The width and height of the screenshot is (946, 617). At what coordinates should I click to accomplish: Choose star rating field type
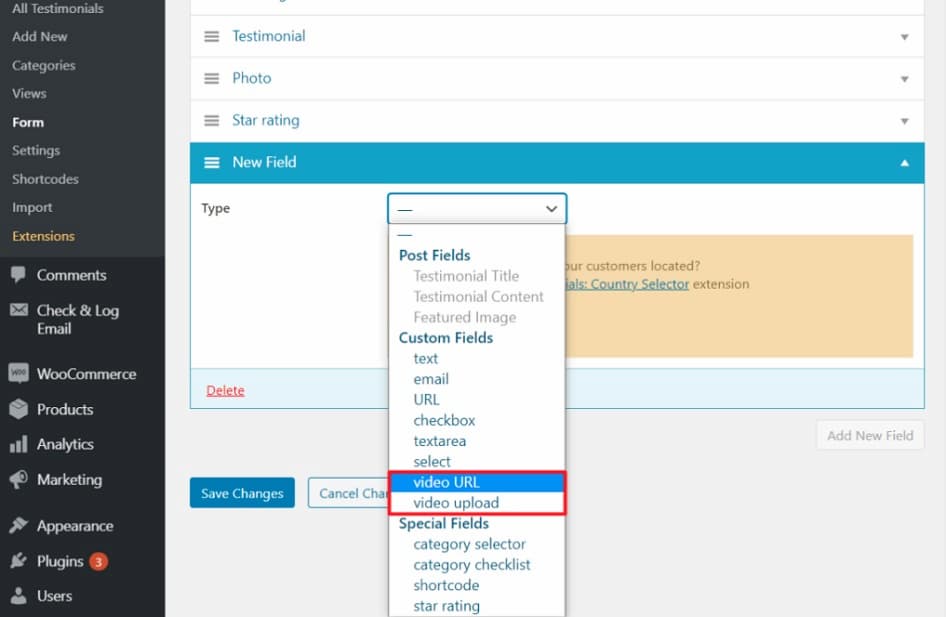[446, 606]
